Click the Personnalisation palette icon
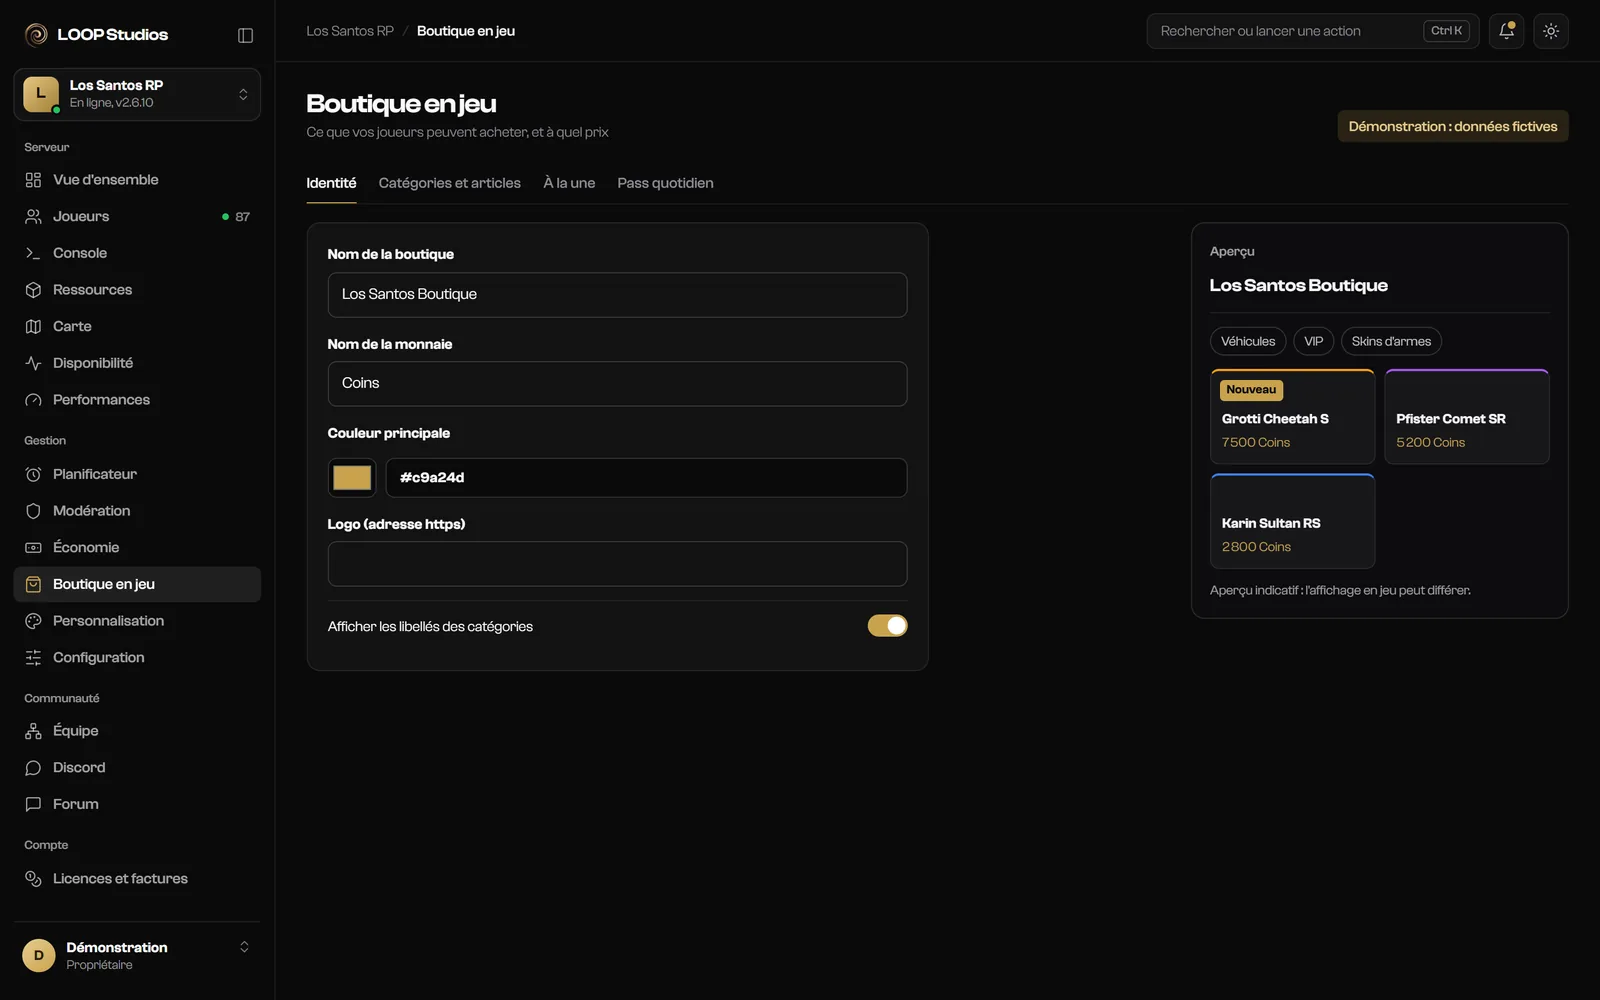The height and width of the screenshot is (1000, 1600). pyautogui.click(x=33, y=621)
